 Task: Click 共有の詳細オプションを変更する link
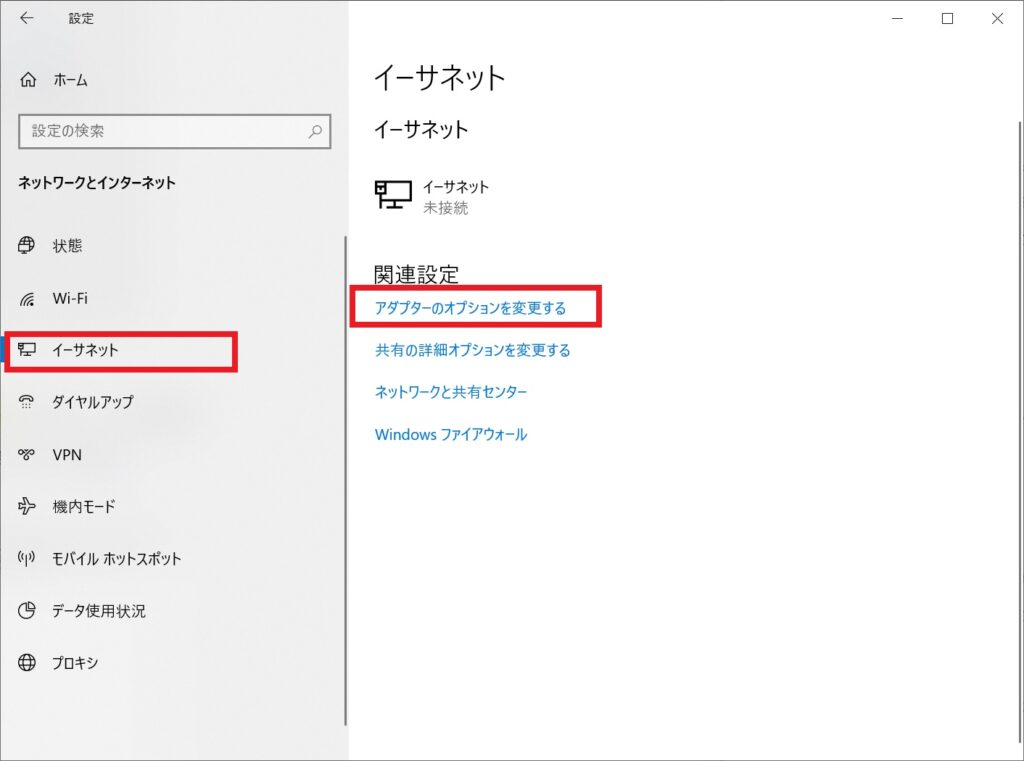tap(472, 350)
